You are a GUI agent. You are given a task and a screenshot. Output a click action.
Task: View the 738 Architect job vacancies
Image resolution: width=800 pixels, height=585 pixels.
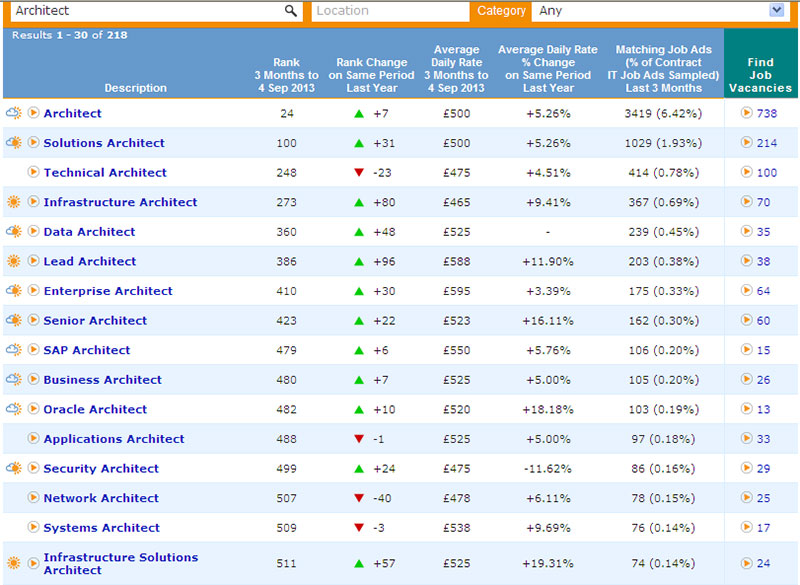(767, 113)
